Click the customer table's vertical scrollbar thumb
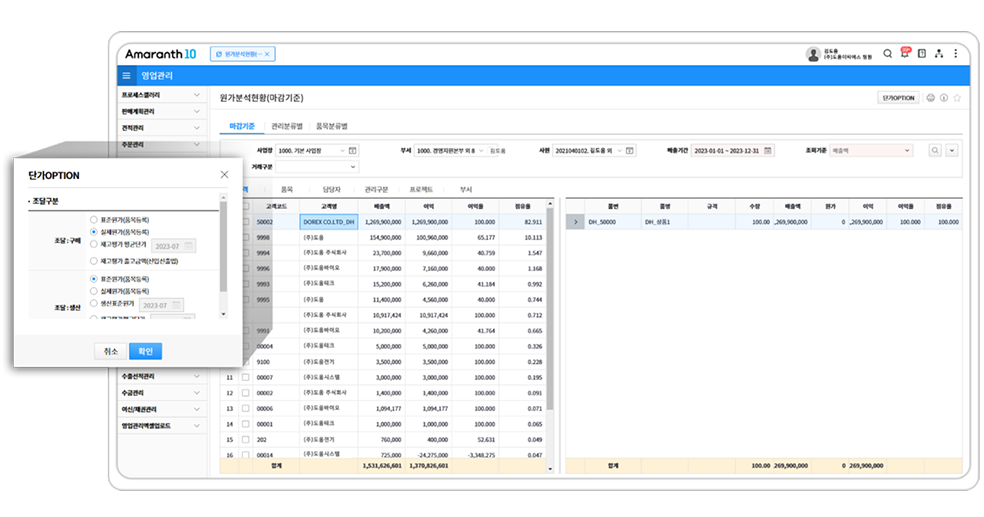984x517 pixels. point(550,309)
